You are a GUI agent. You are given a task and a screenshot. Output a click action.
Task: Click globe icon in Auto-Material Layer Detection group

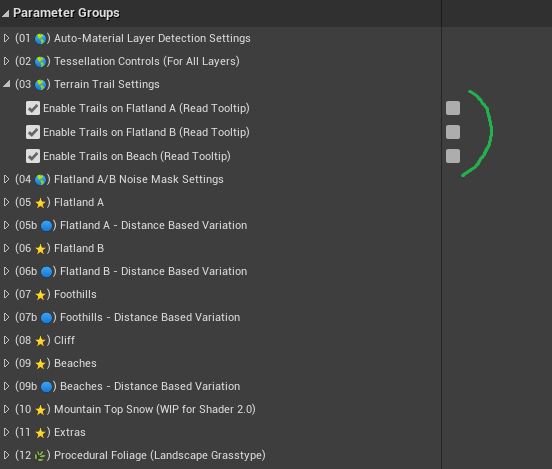pos(40,39)
